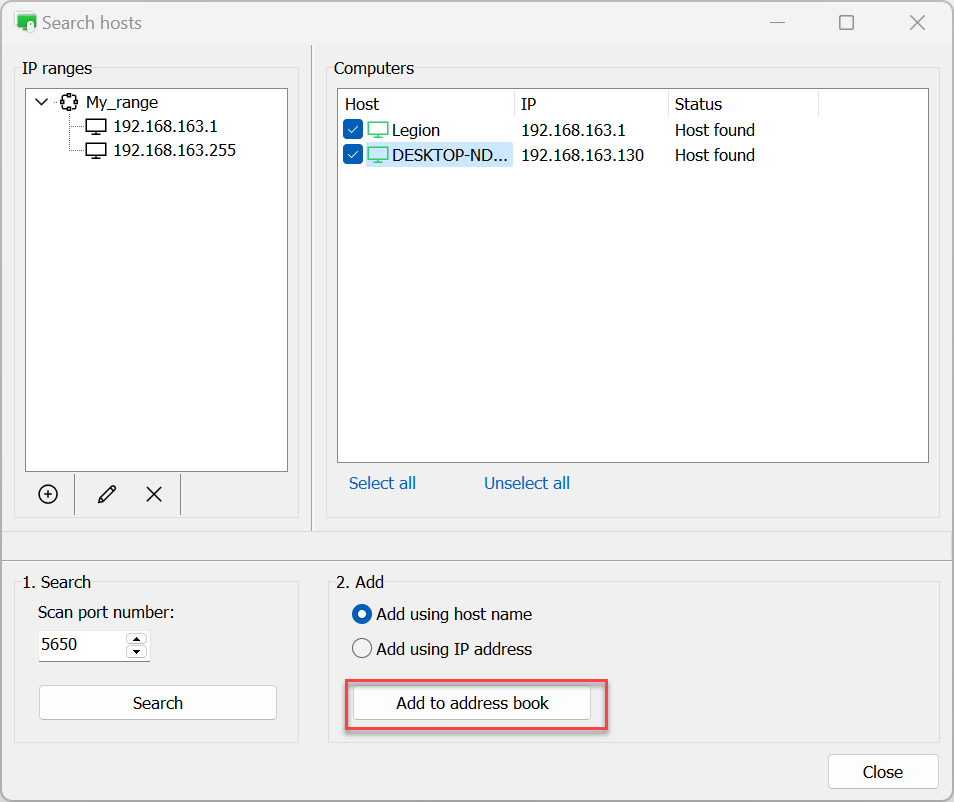Click the DESKTOP-ND host monitor icon
The image size is (954, 802).
(377, 155)
